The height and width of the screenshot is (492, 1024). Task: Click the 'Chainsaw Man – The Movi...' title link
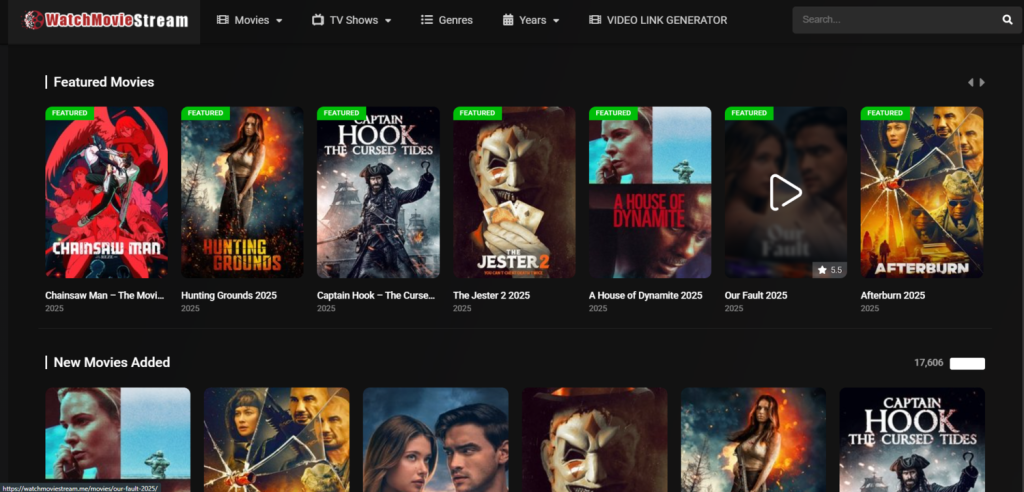(x=104, y=295)
